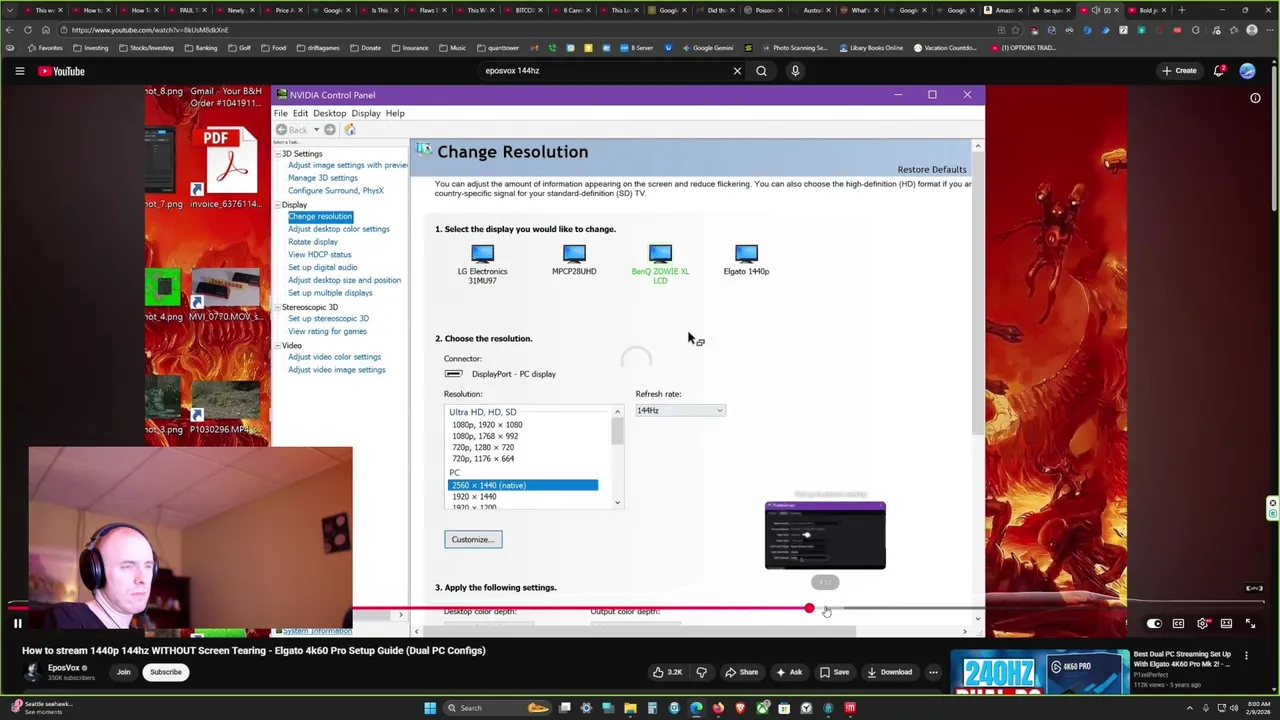The height and width of the screenshot is (720, 1280).
Task: Join the EposVox channel membership
Action: [x=123, y=672]
